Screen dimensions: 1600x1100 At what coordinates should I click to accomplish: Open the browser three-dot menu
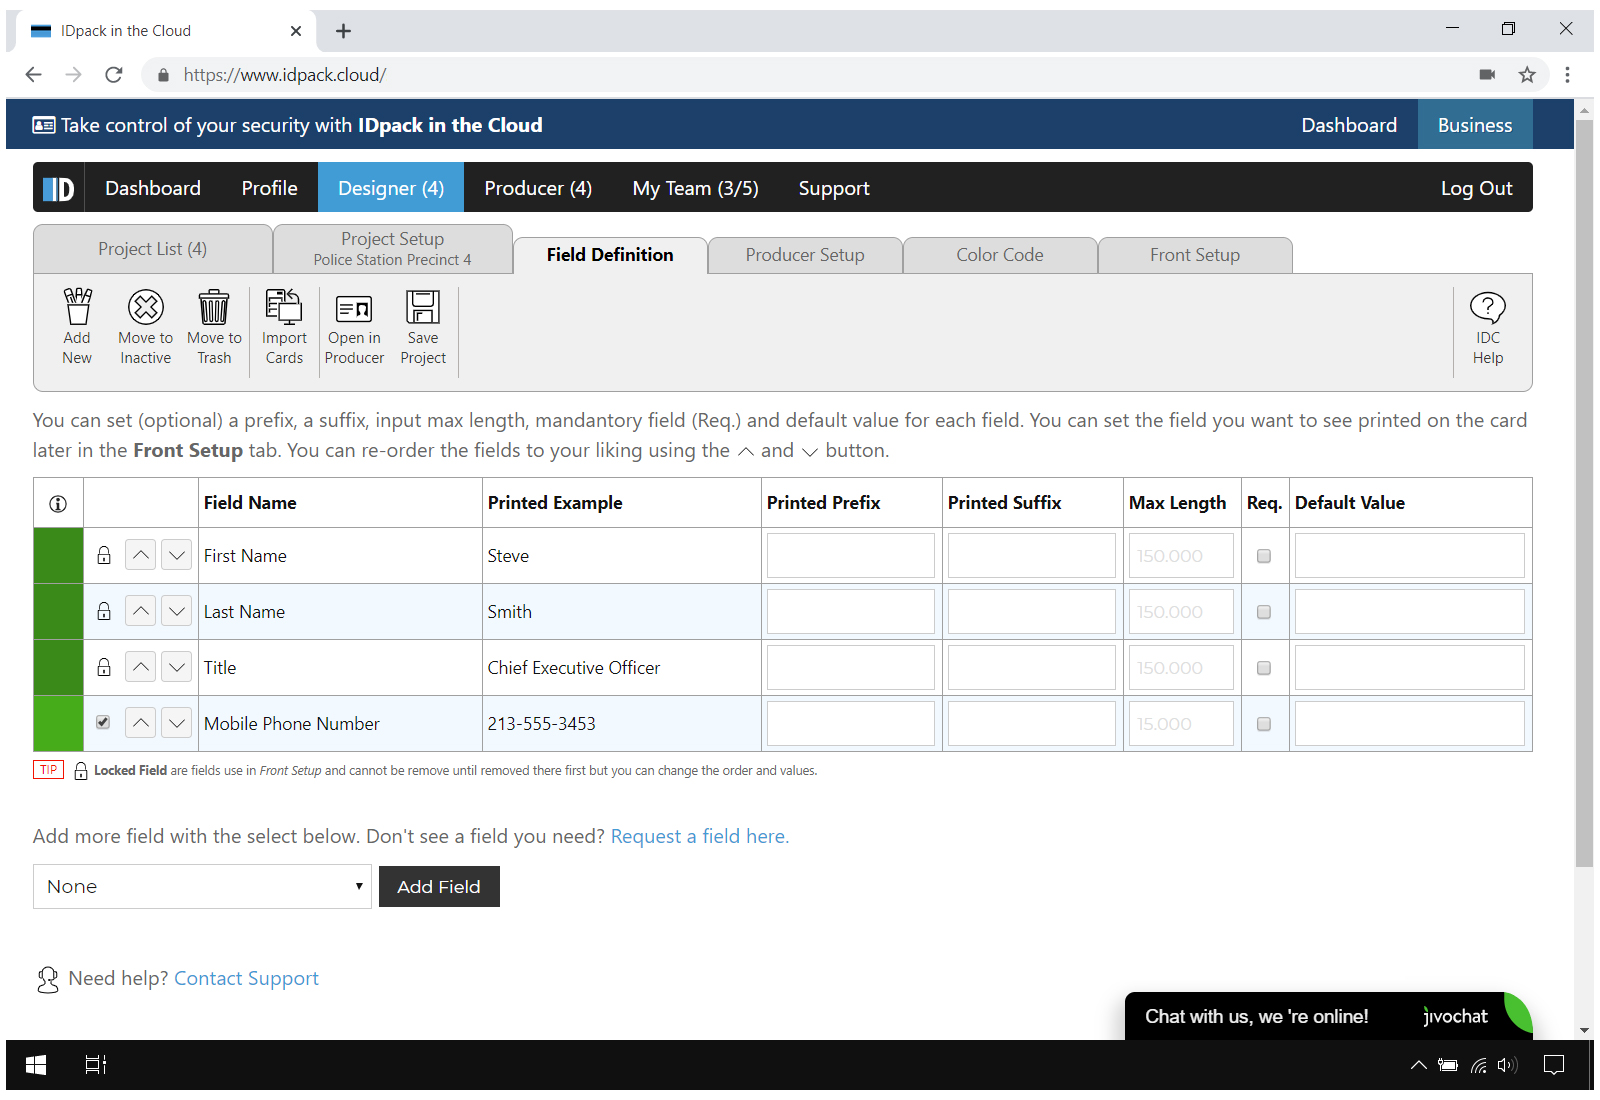(x=1567, y=74)
